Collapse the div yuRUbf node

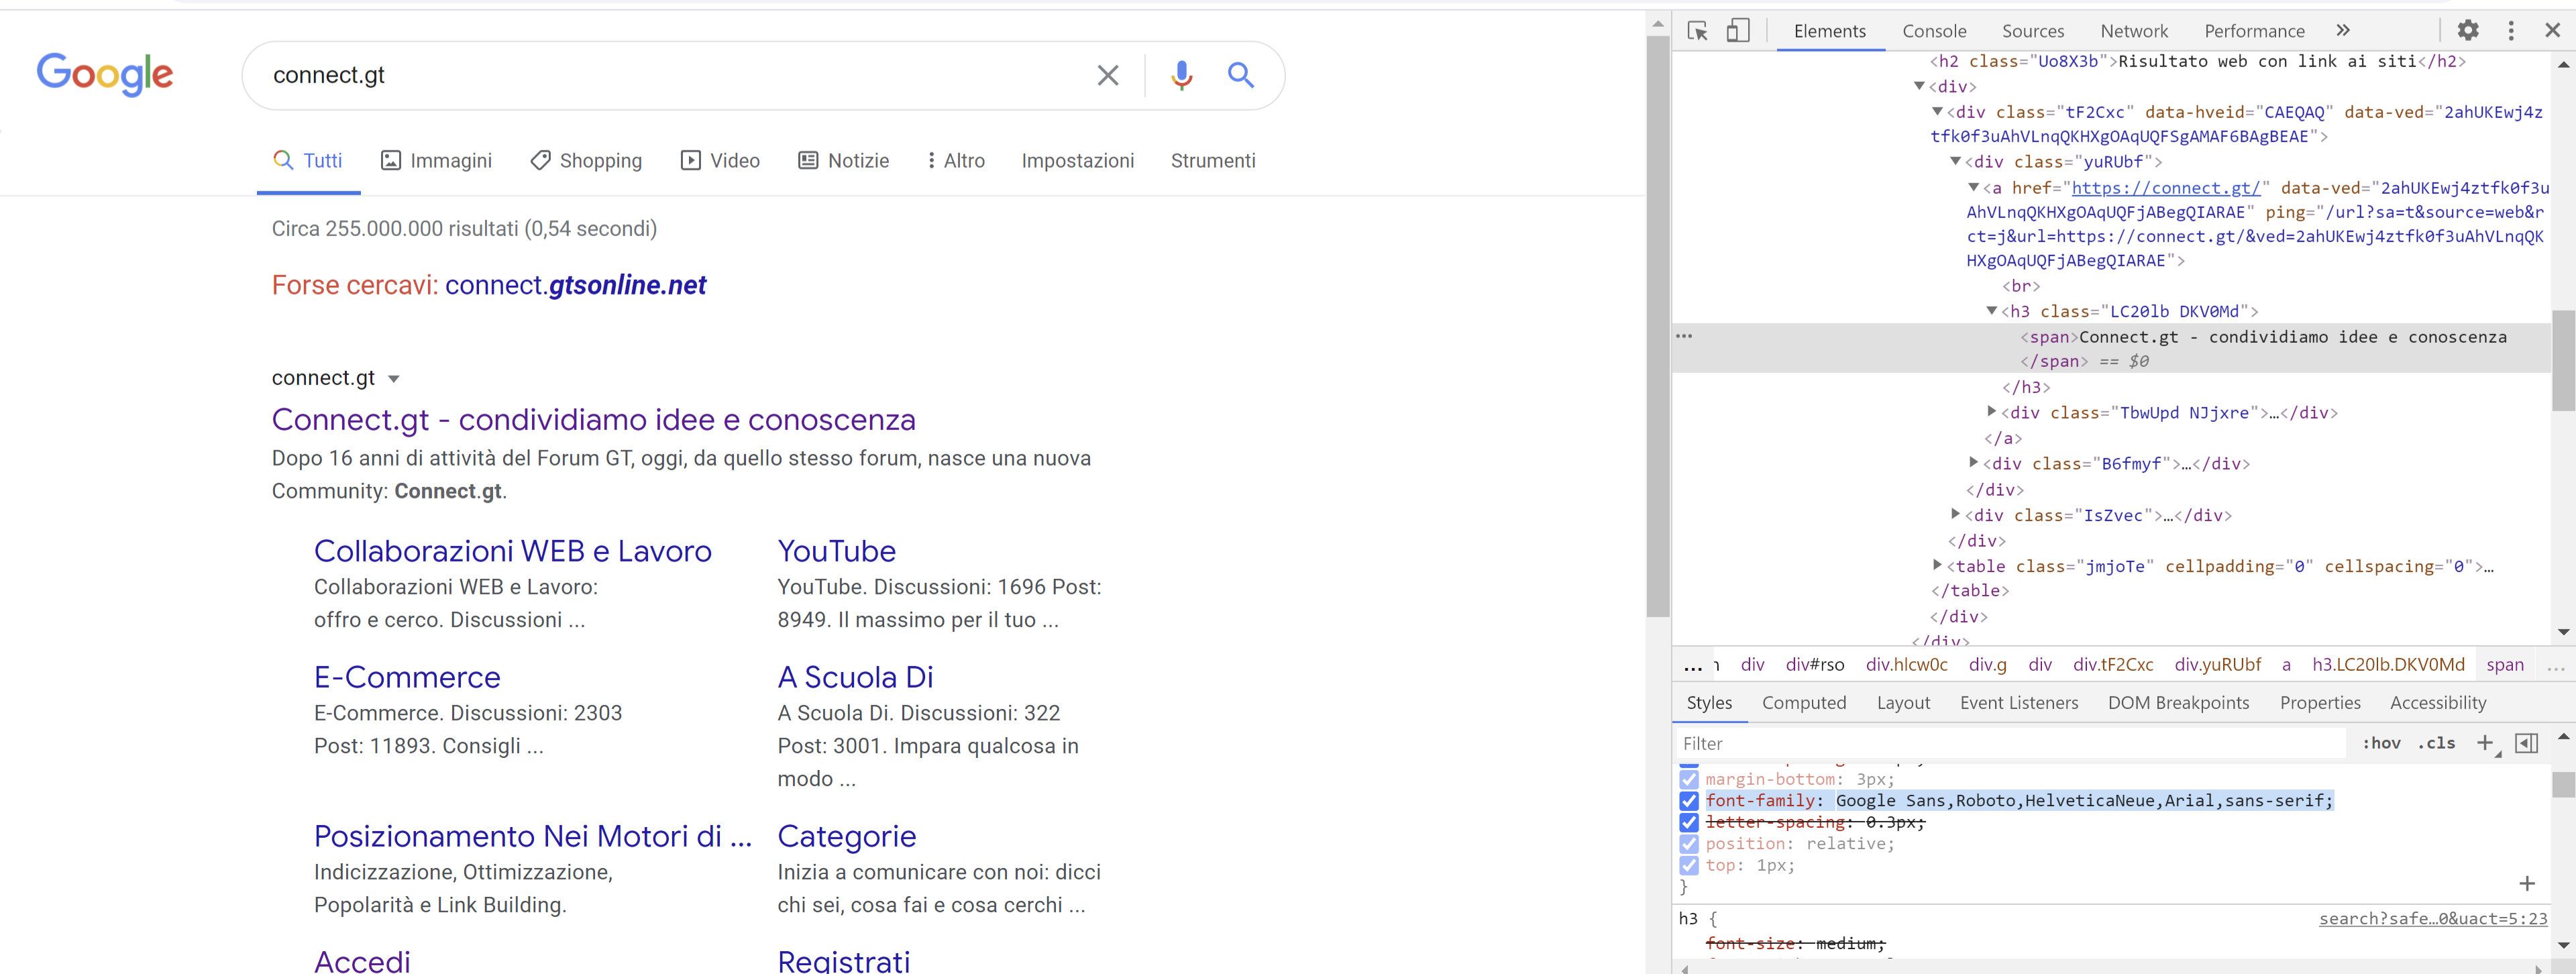(x=1955, y=161)
